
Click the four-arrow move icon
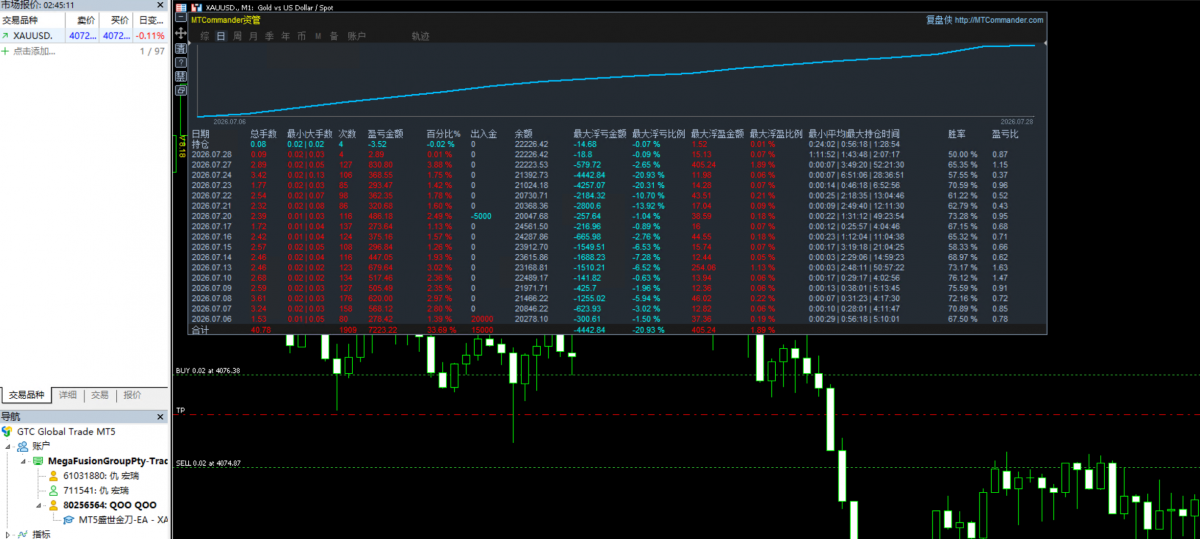tap(181, 33)
